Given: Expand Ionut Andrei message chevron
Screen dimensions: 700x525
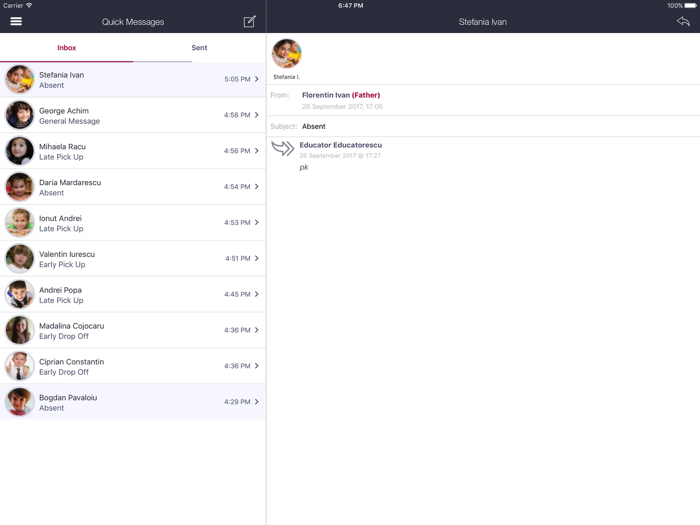Looking at the screenshot, I should pyautogui.click(x=257, y=222).
